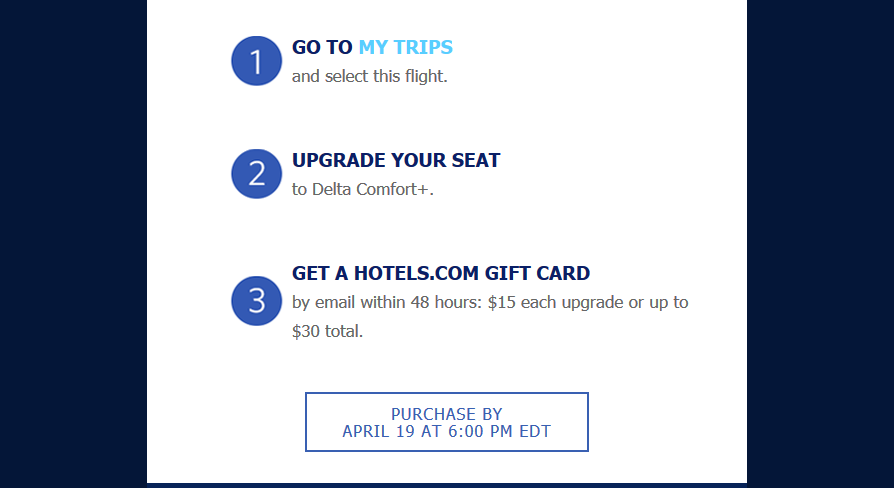Click the step 2 number circle
Viewport: 894px width, 488px height.
(x=257, y=174)
